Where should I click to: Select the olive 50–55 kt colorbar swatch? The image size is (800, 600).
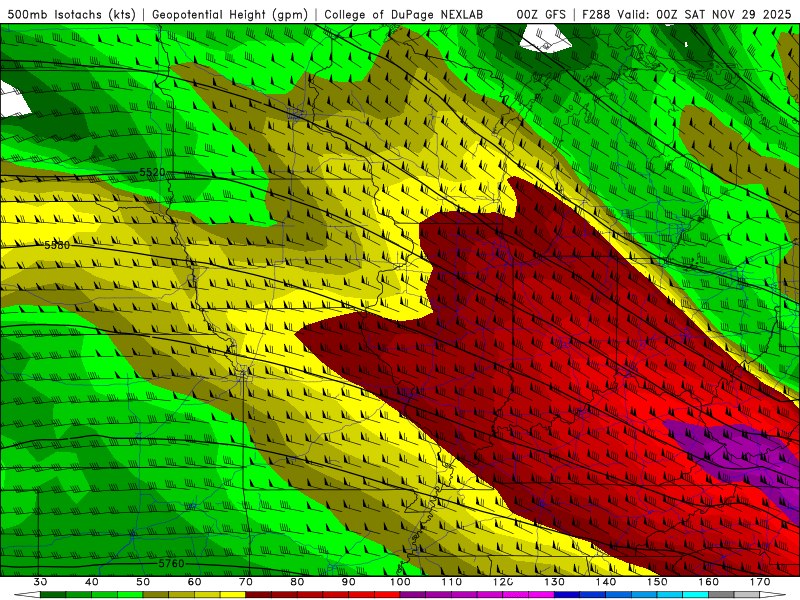pyautogui.click(x=156, y=595)
